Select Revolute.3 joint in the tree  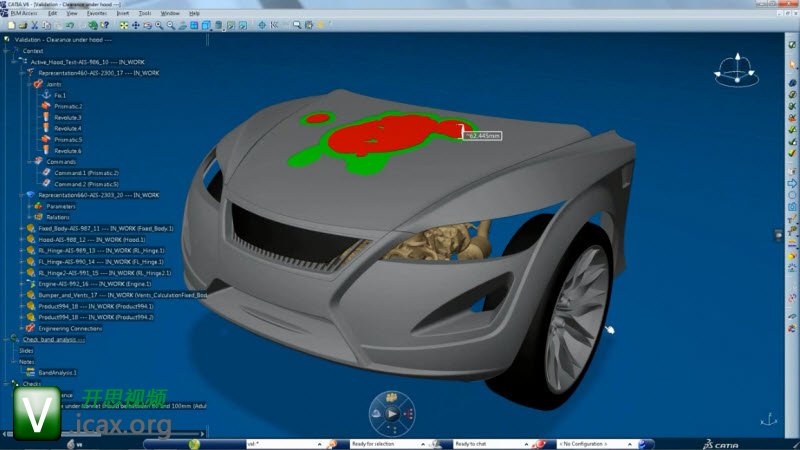click(x=67, y=117)
